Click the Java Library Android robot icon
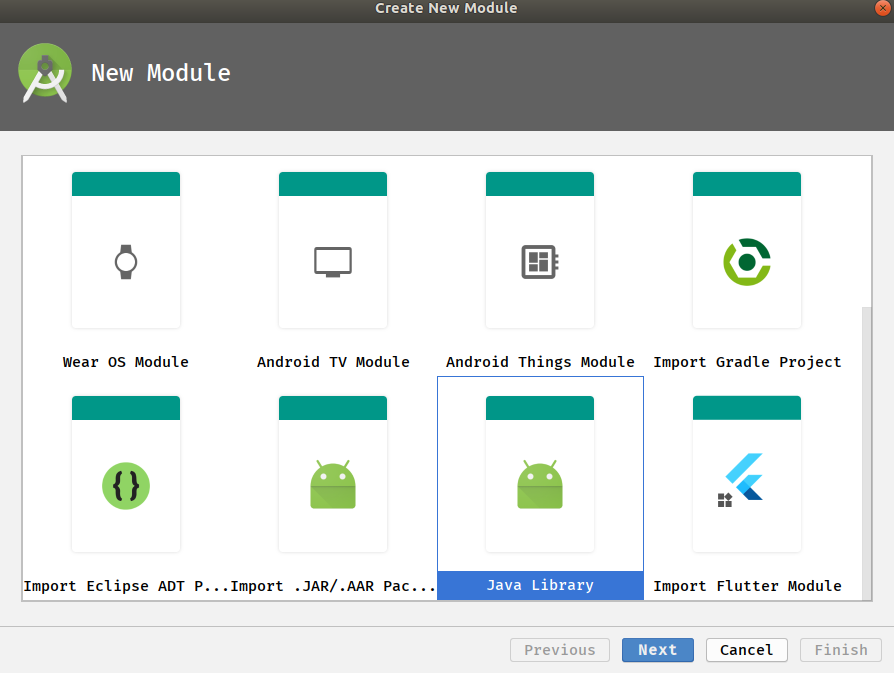This screenshot has height=673, width=894. (540, 485)
